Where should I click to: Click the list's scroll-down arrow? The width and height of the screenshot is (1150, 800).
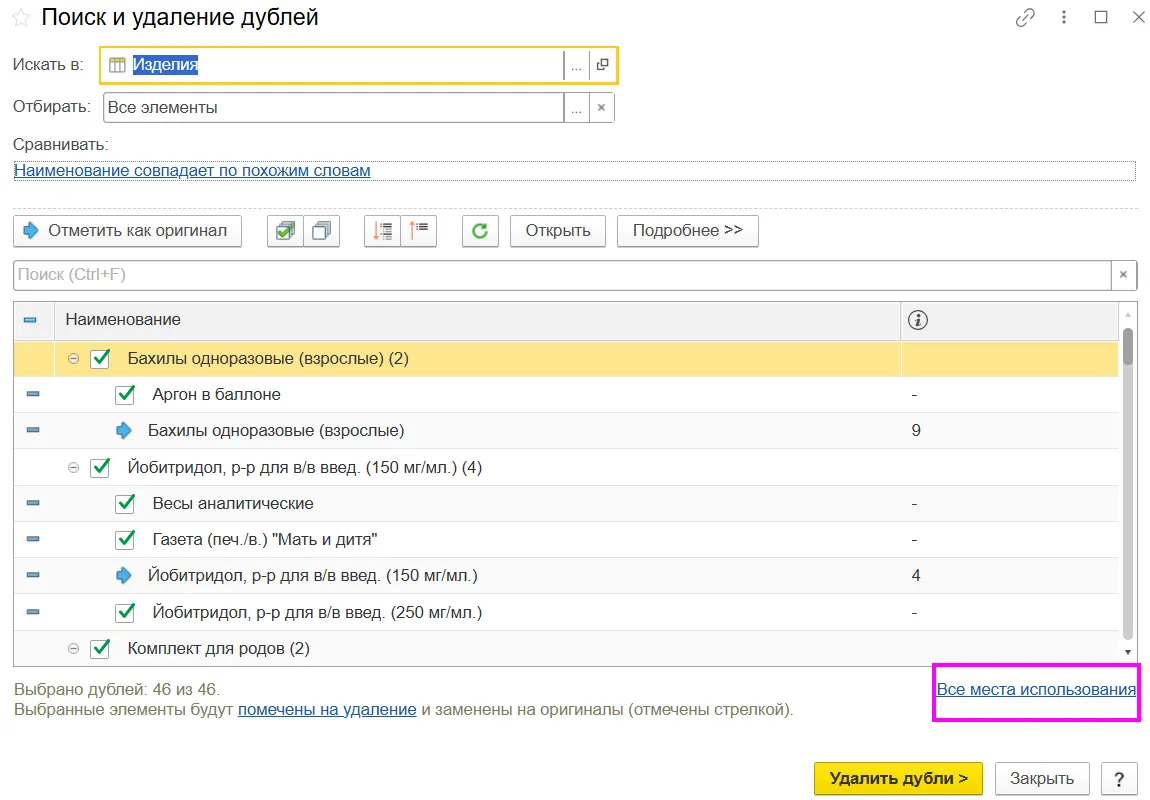pos(1128,652)
